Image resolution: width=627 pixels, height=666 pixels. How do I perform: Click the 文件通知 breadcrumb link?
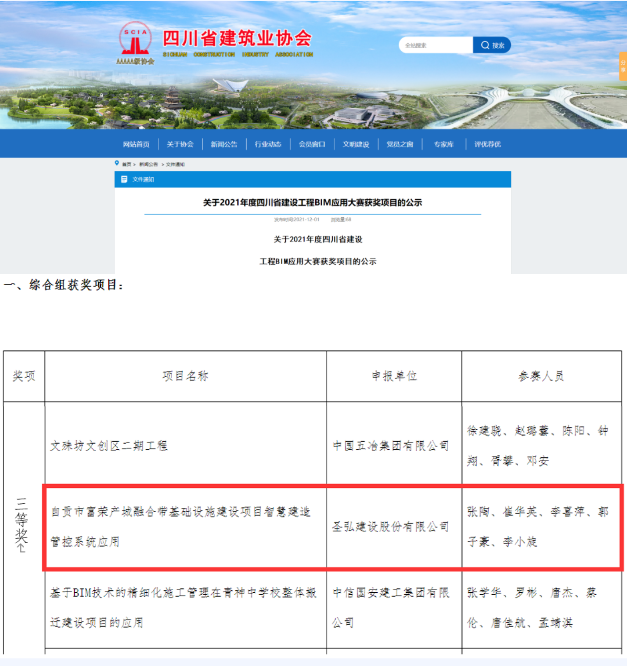(x=175, y=163)
